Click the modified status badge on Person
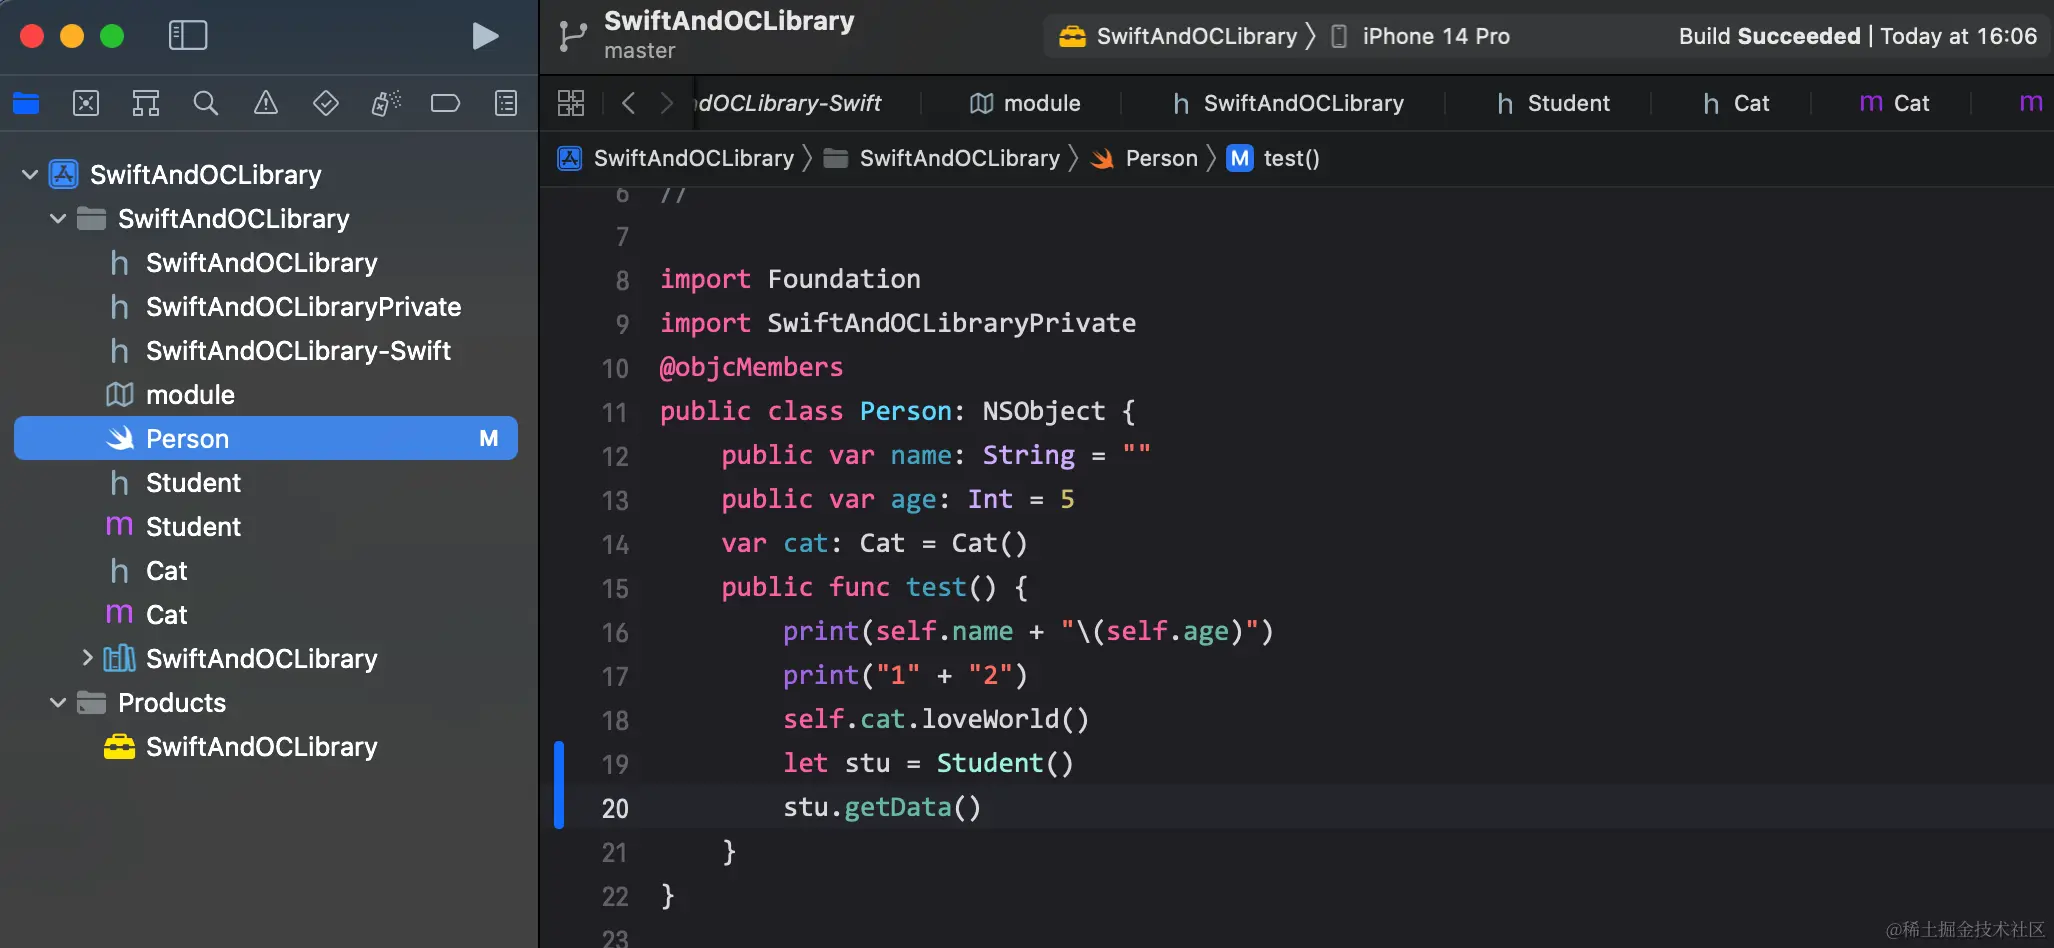This screenshot has width=2054, height=948. (489, 439)
